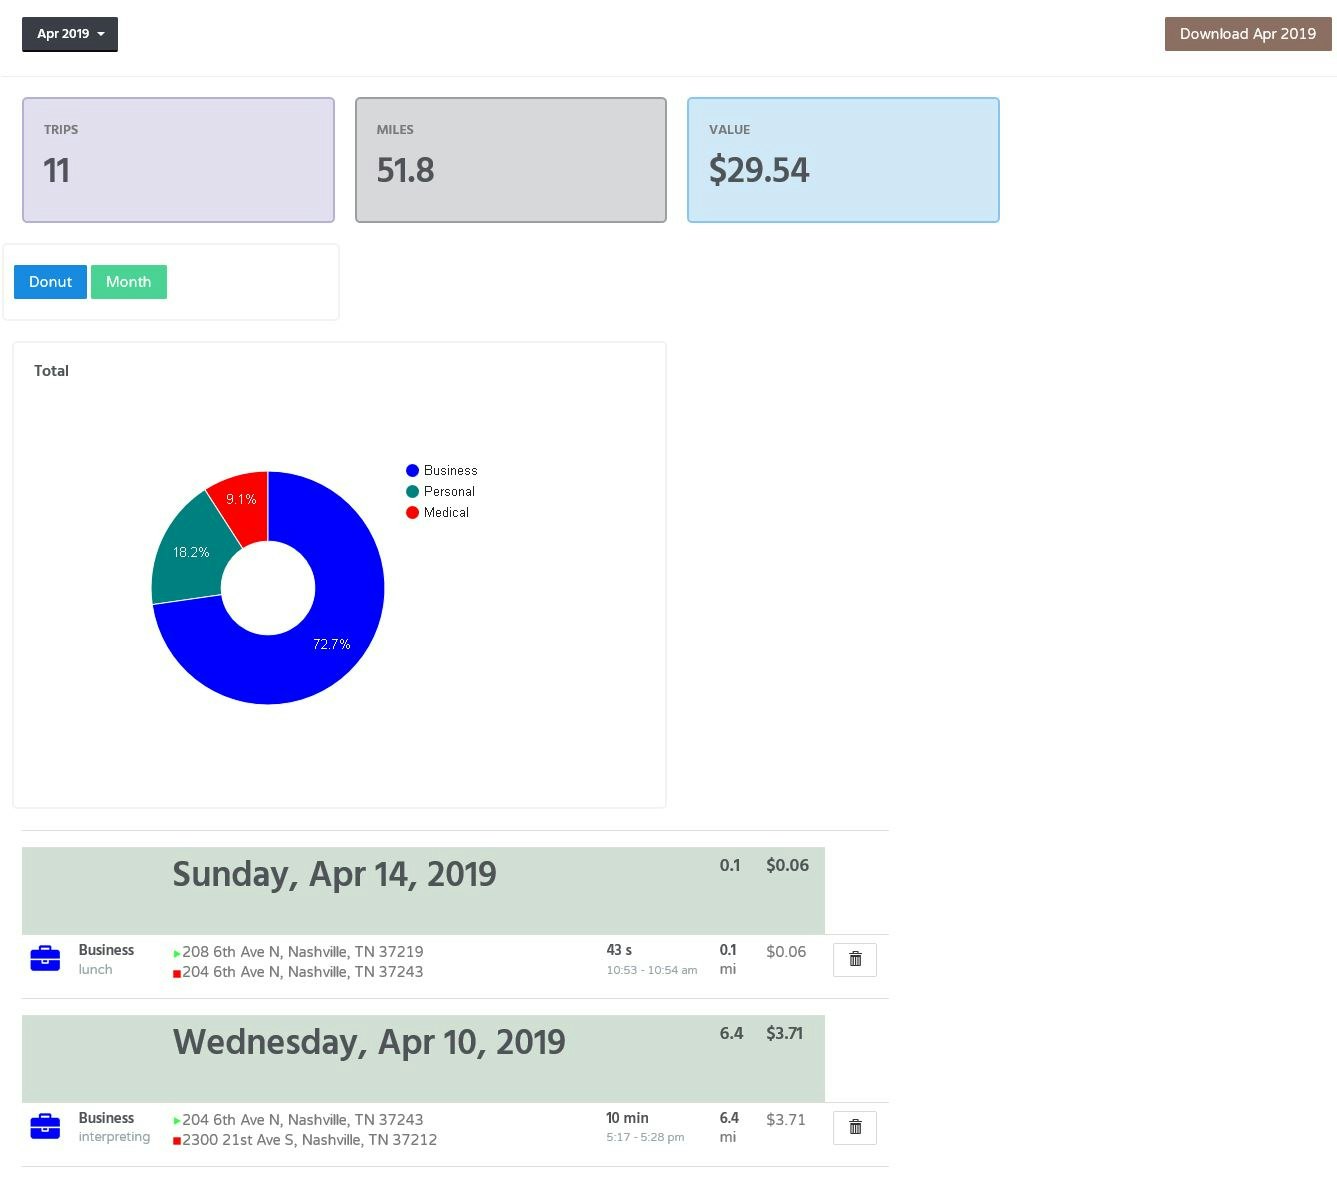Screen dimensions: 1337x1181
Task: Click the VALUE card showing $29.54
Action: [x=842, y=160]
